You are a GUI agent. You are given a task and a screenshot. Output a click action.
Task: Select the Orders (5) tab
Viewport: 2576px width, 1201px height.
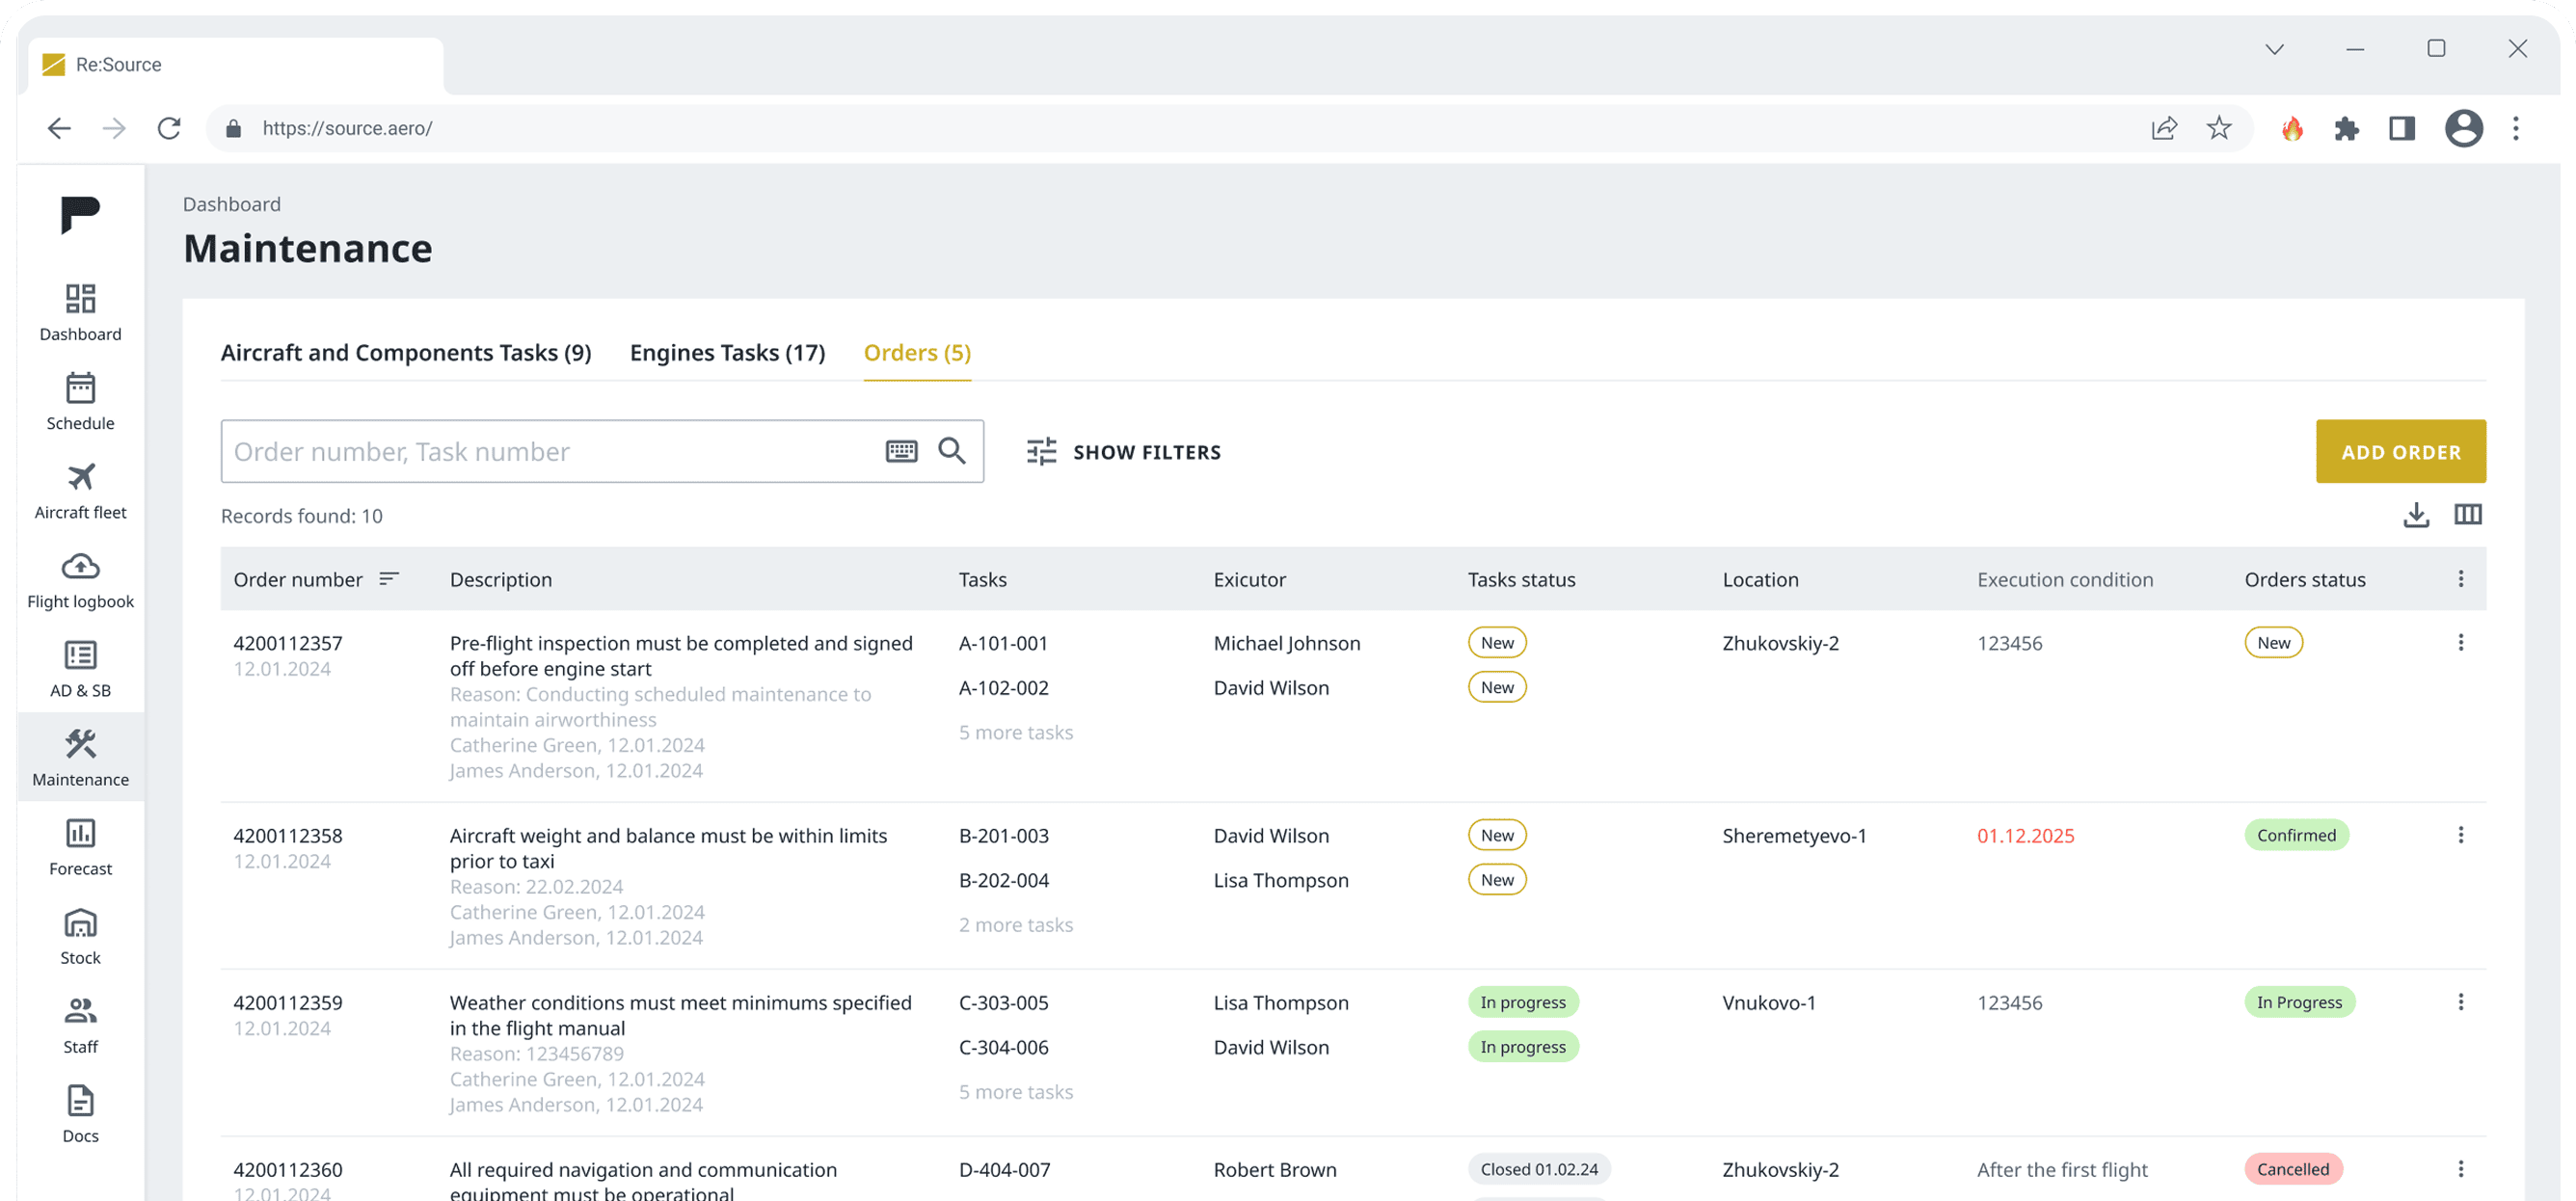point(917,352)
